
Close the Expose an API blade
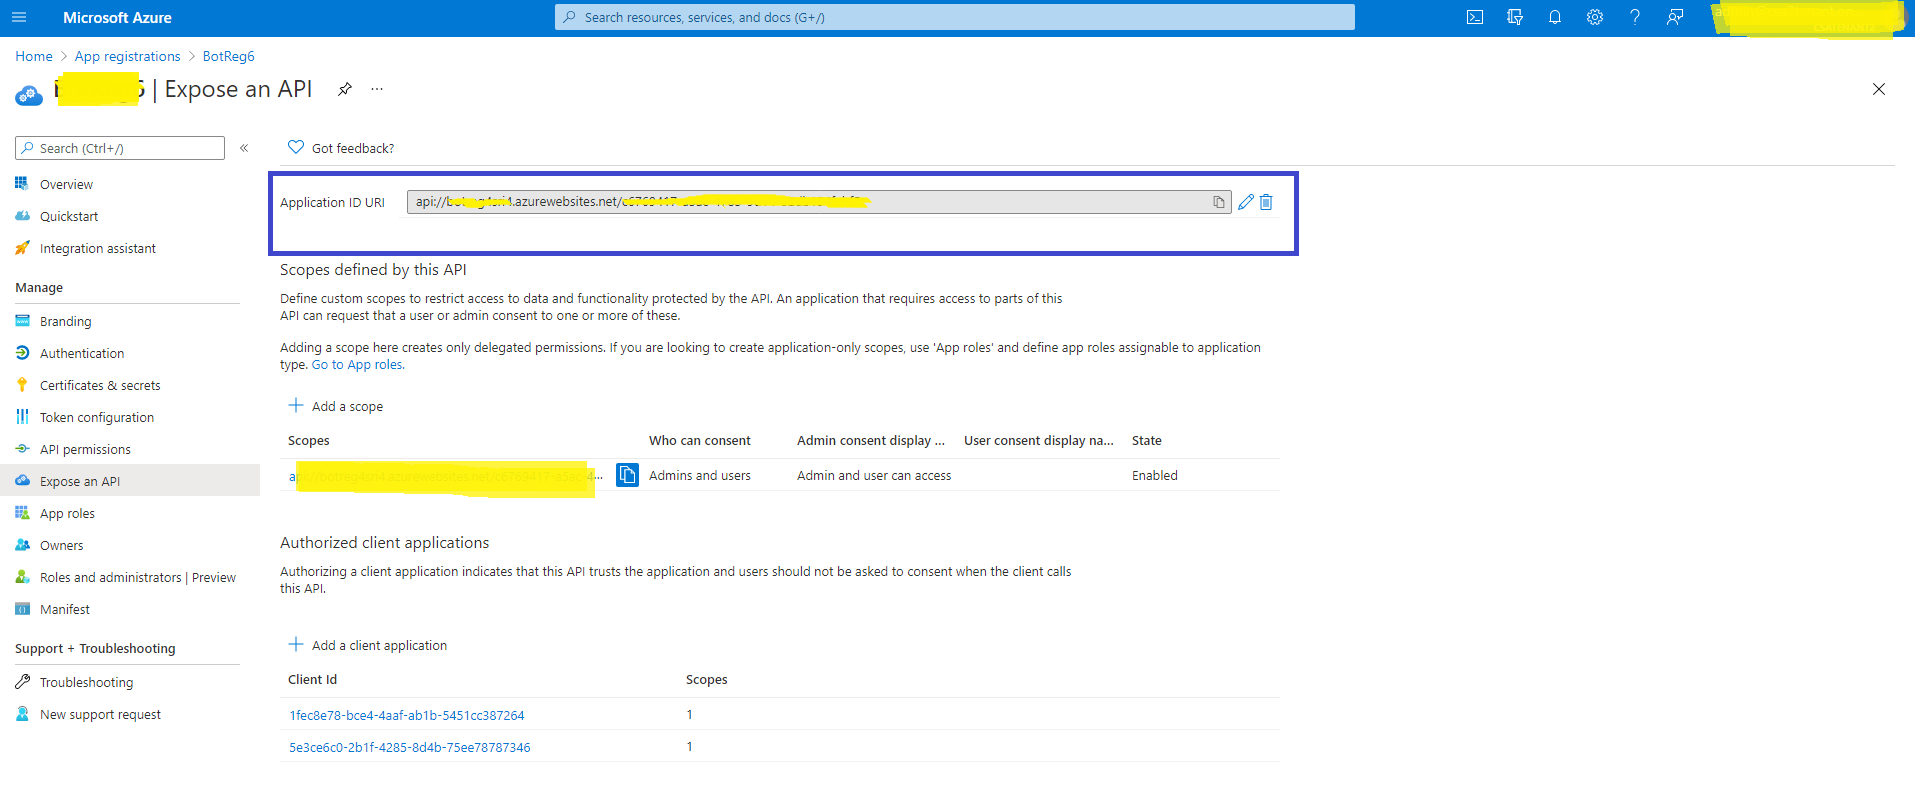(1879, 89)
